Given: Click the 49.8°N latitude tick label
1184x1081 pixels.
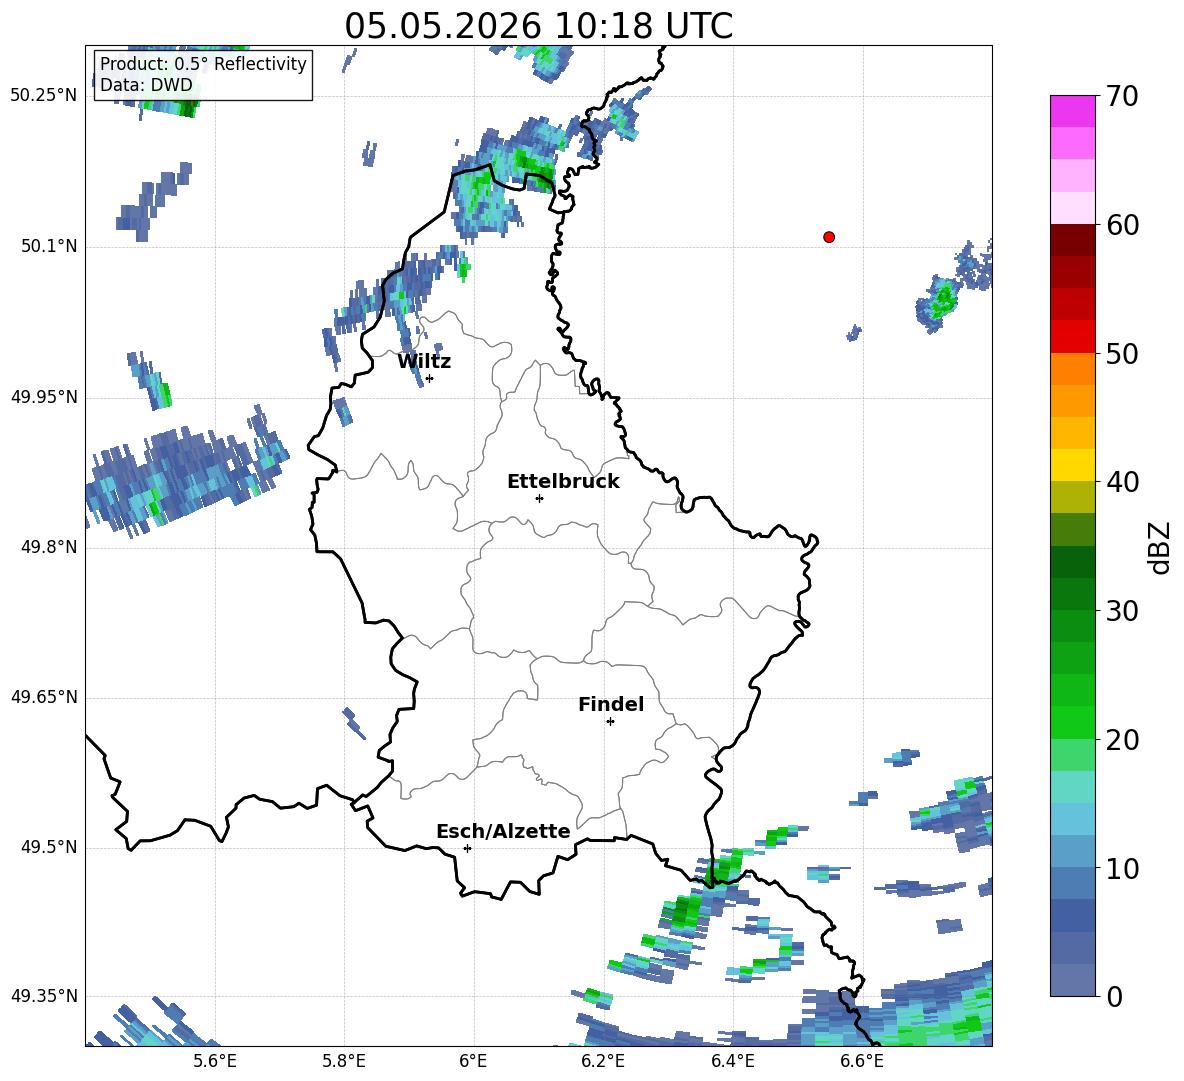Looking at the screenshot, I should pyautogui.click(x=45, y=547).
